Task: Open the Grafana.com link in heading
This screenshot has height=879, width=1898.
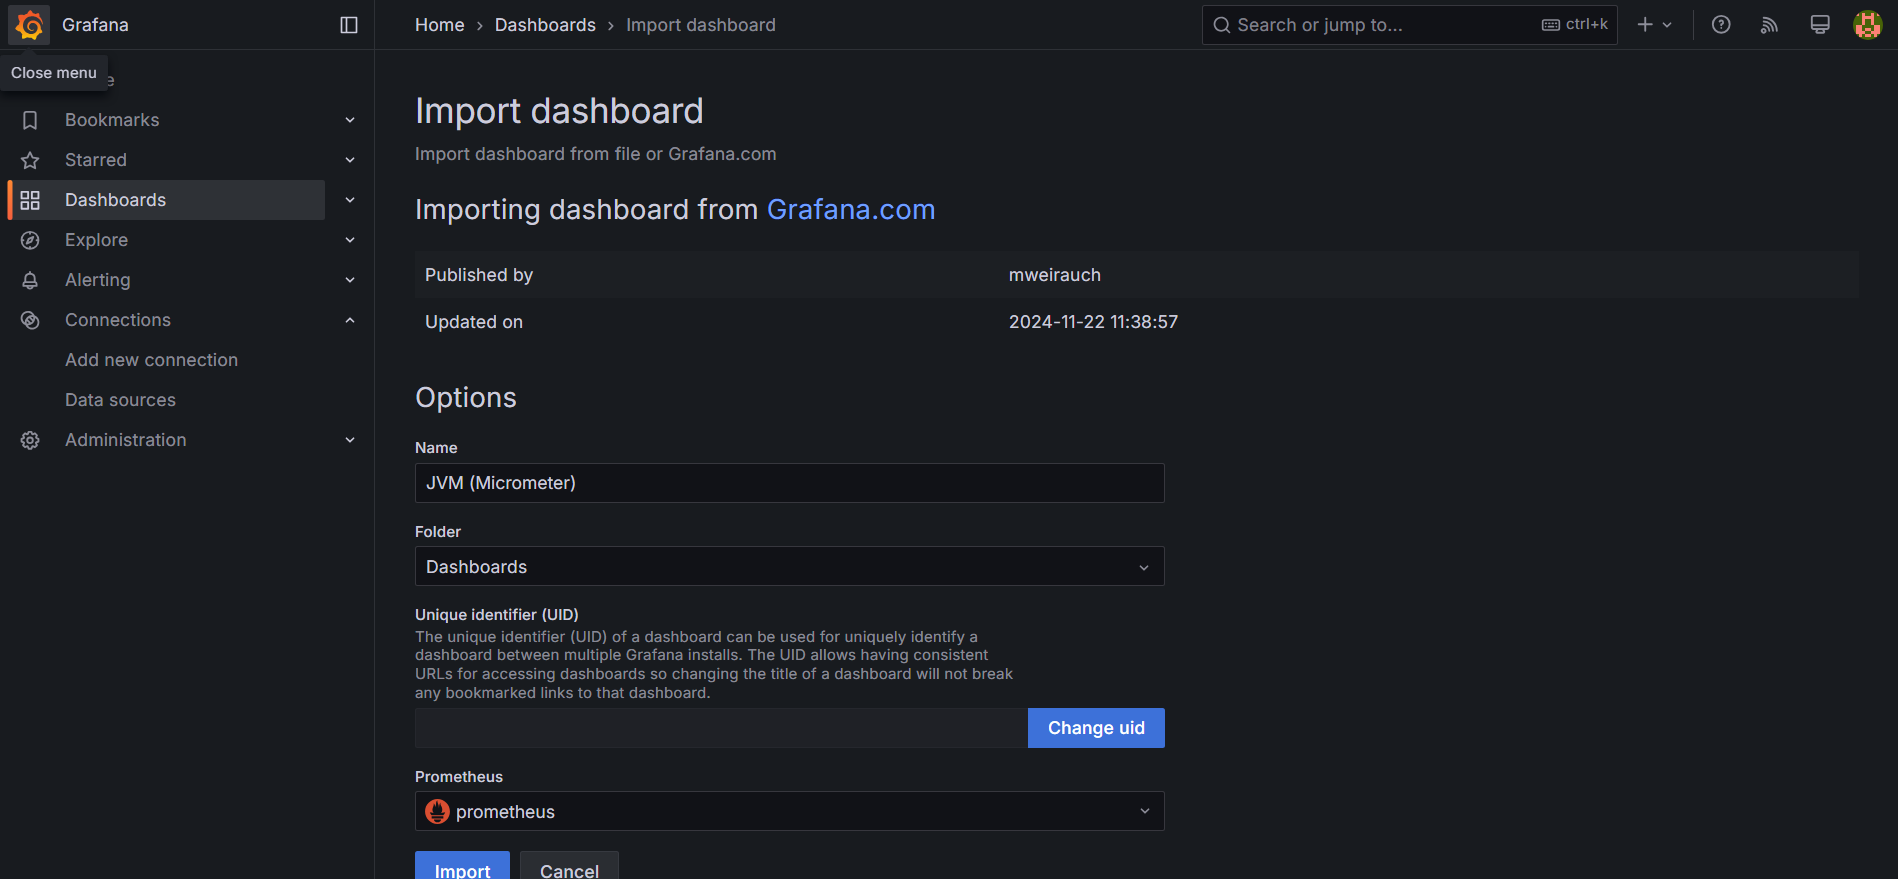Action: coord(851,209)
